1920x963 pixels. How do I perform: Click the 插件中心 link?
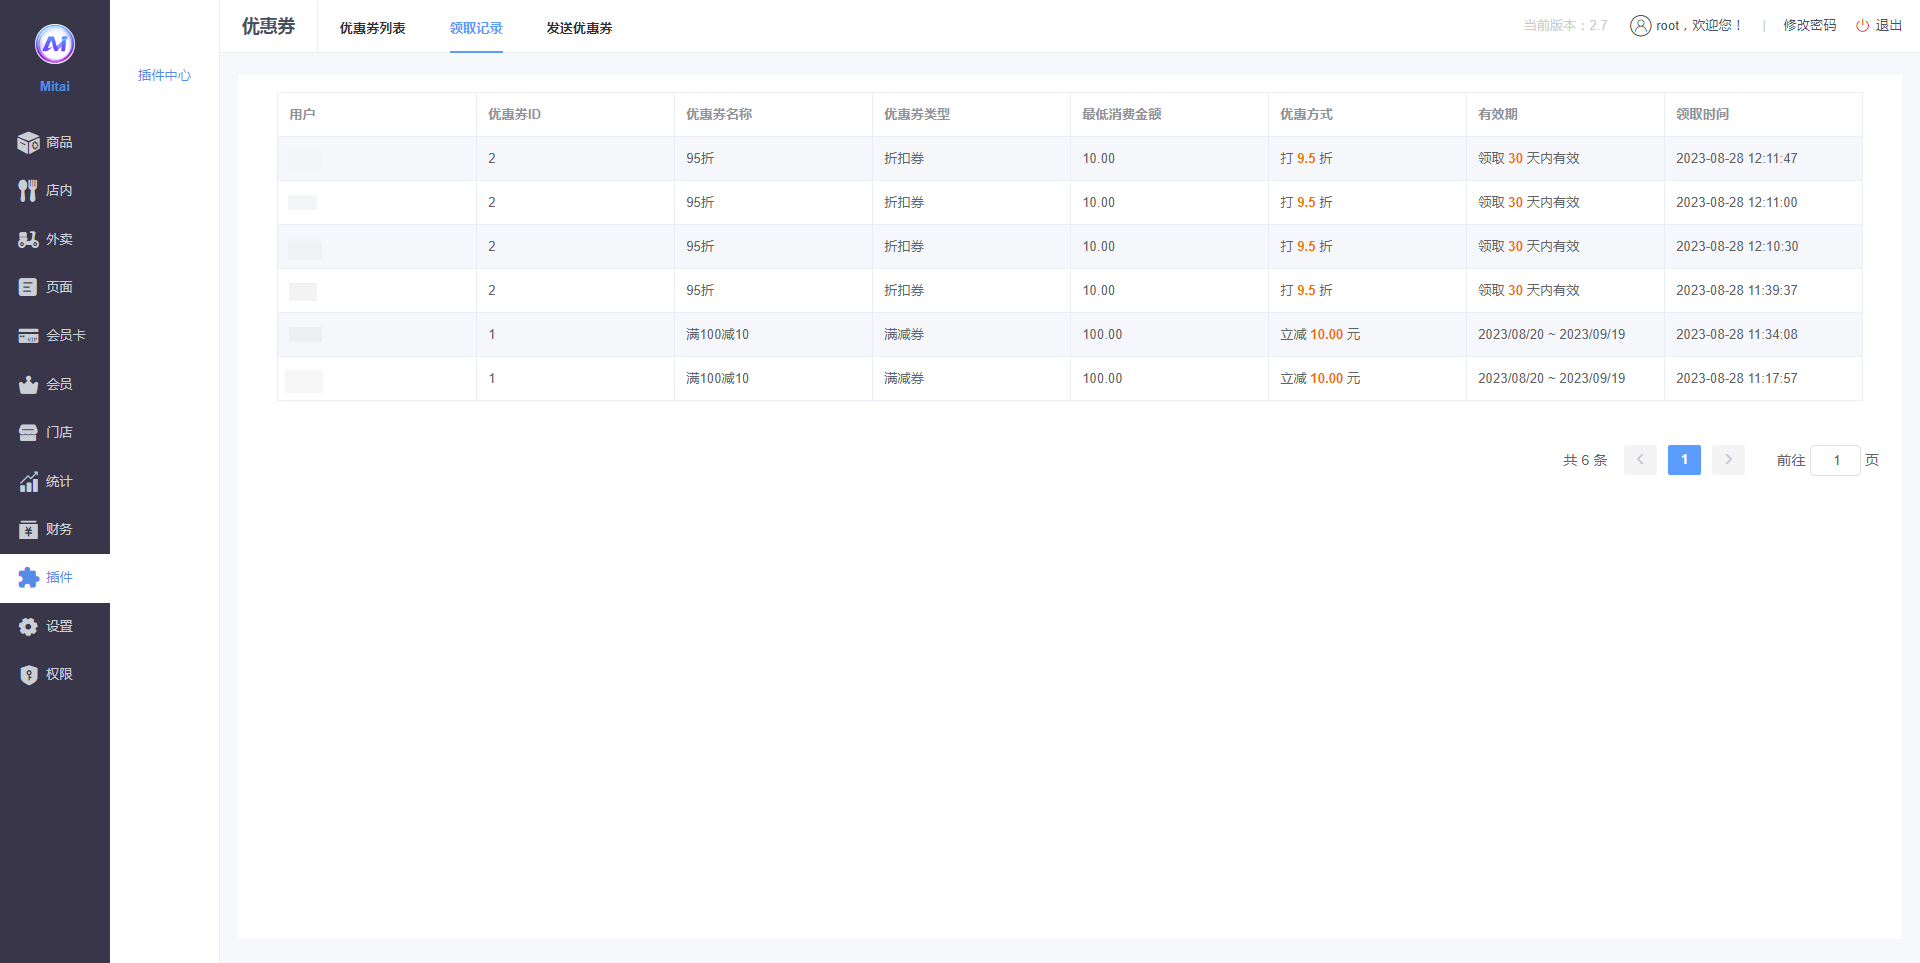coord(164,75)
